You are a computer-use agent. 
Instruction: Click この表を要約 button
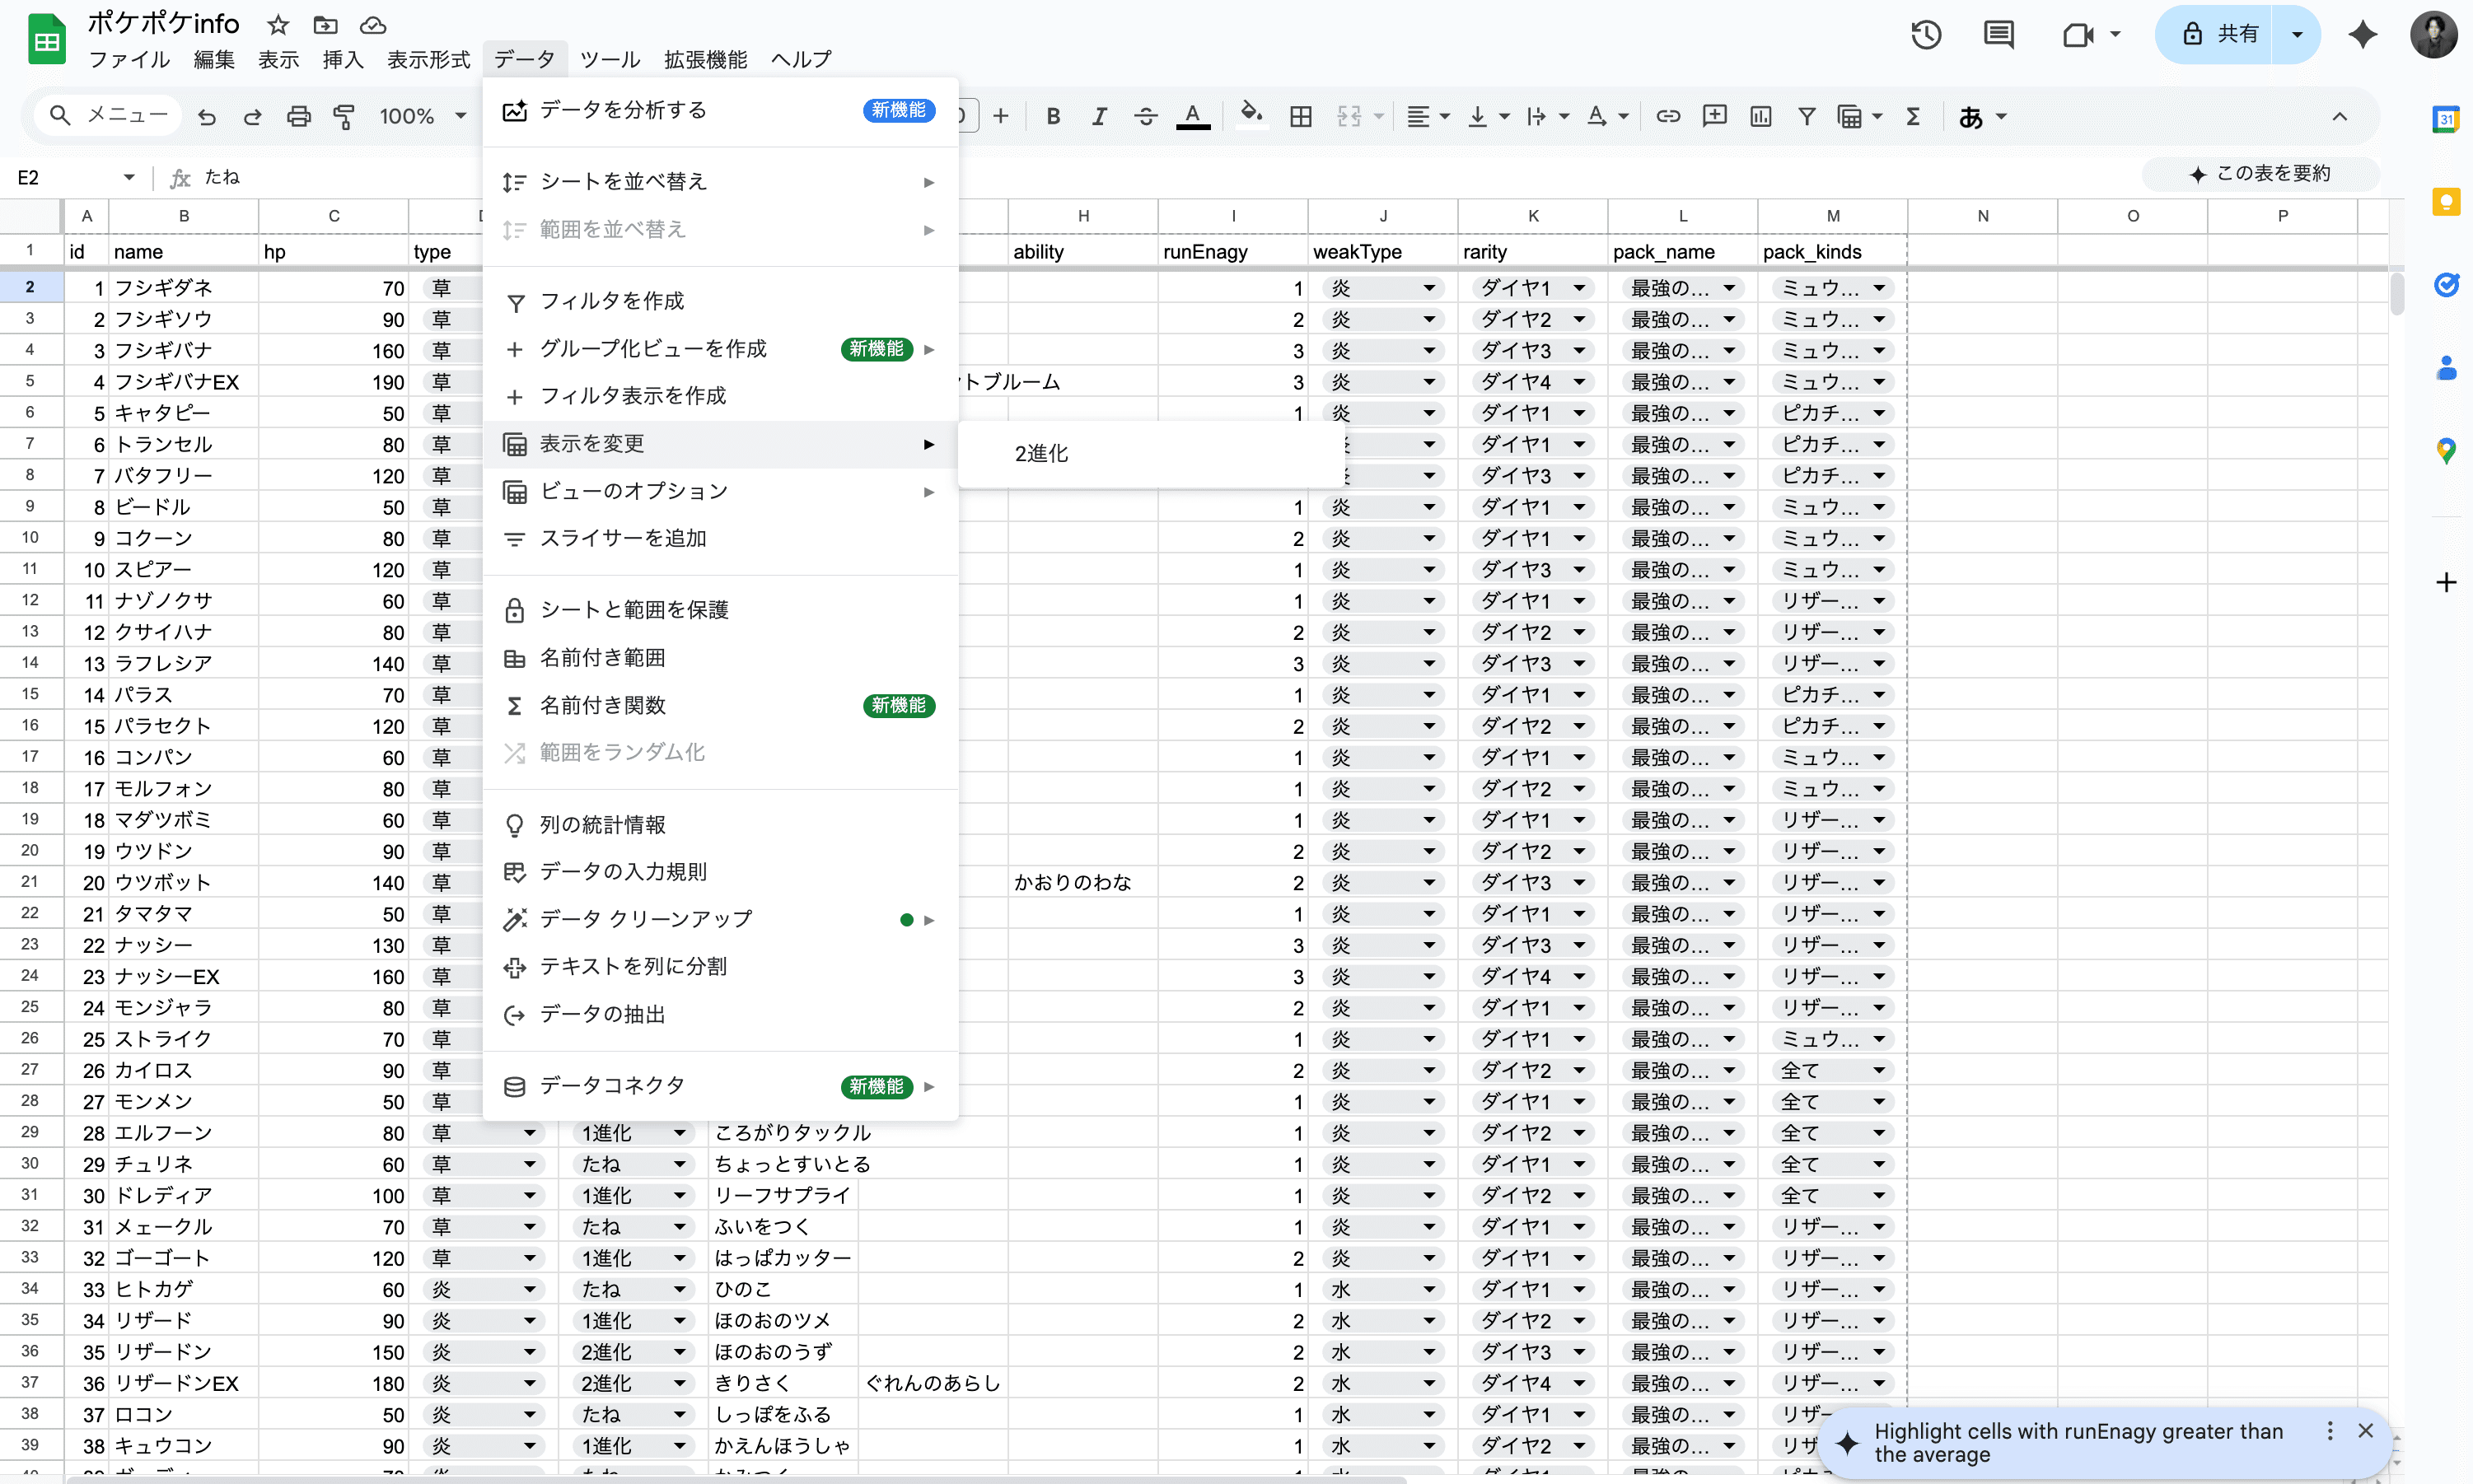click(x=2260, y=174)
